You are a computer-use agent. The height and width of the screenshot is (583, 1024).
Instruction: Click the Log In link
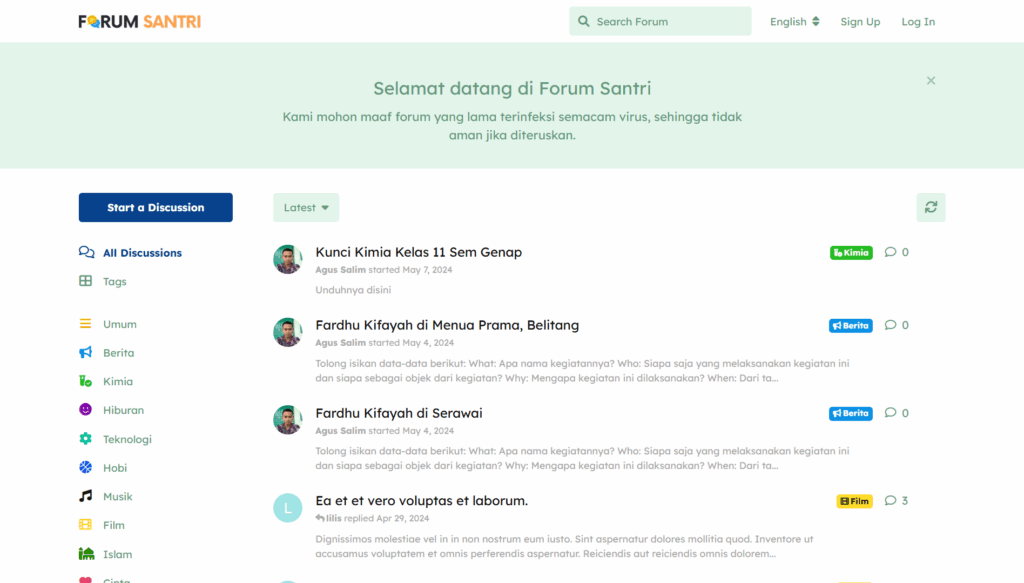click(x=918, y=22)
